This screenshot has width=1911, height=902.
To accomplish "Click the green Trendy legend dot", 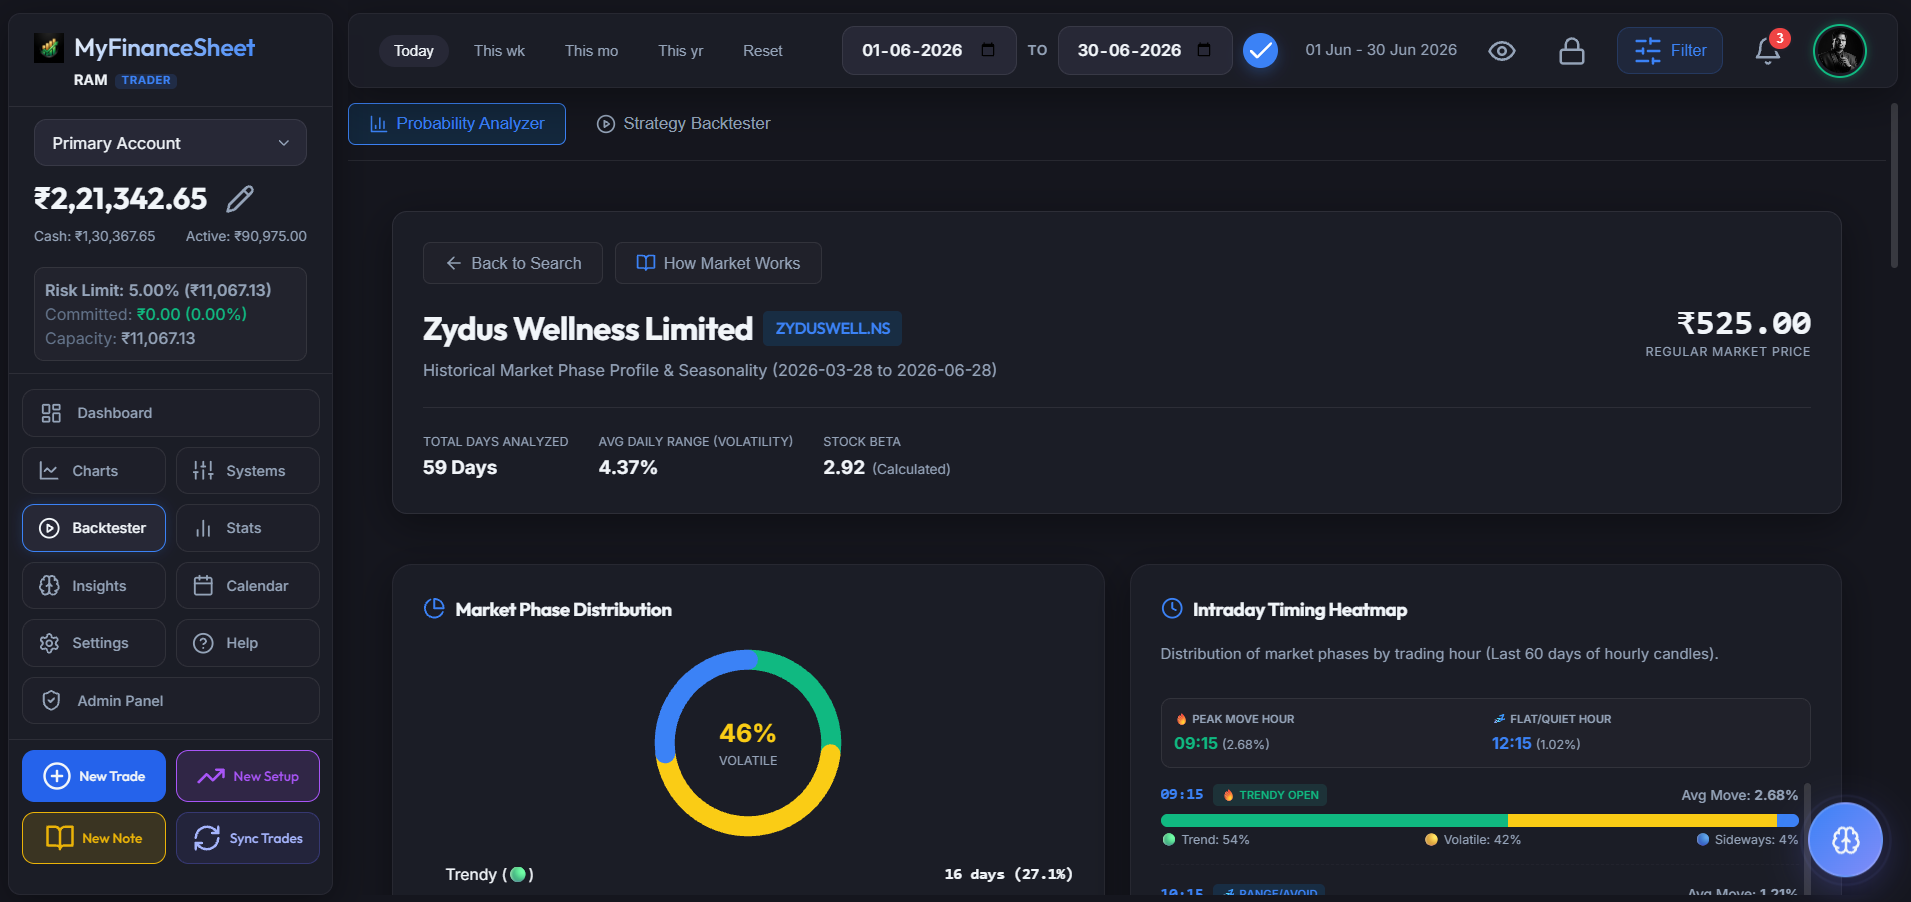I will click(518, 875).
